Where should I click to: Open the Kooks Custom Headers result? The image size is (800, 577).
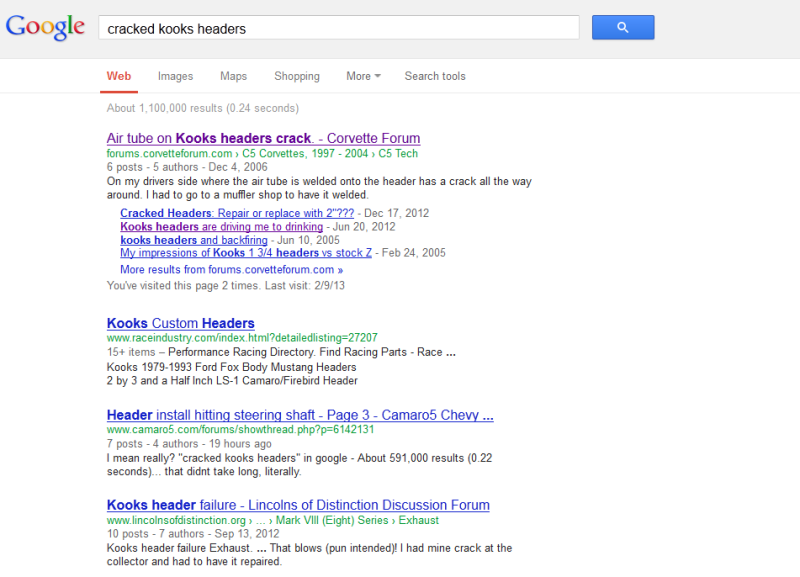pyautogui.click(x=180, y=323)
